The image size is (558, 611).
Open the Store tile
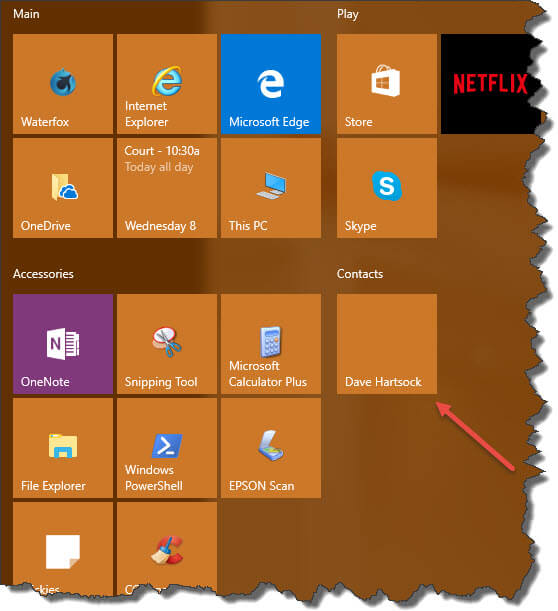coord(387,84)
